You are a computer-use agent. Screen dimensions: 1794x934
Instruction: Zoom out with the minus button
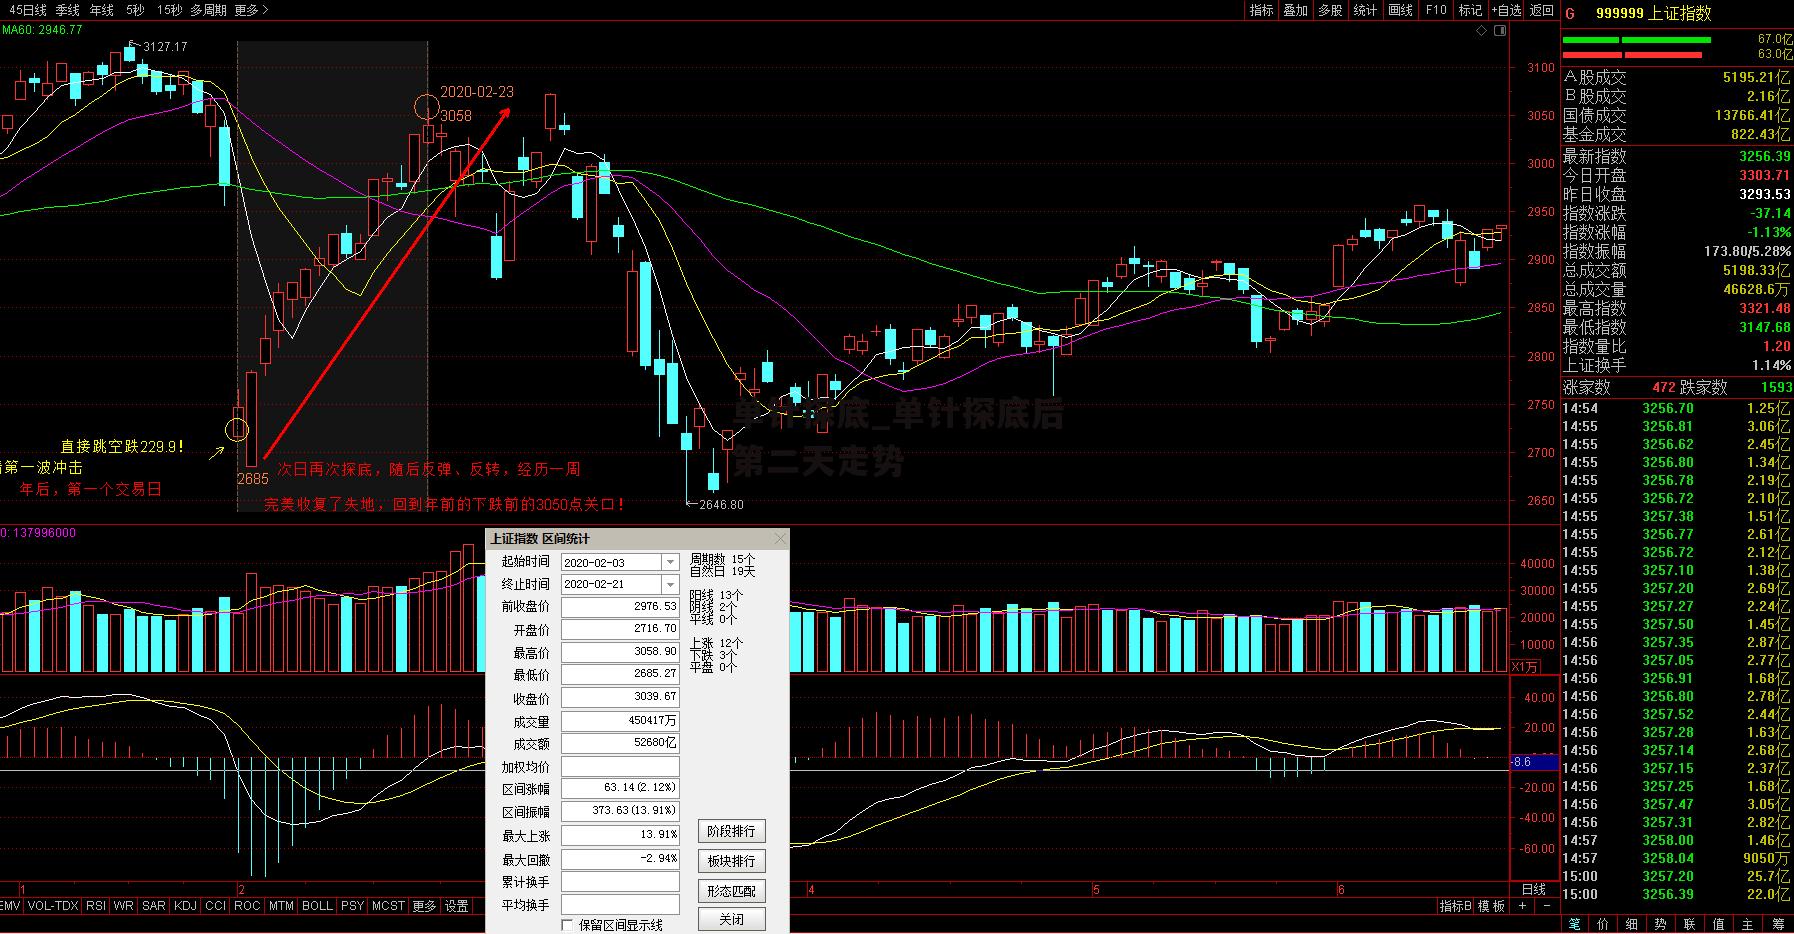[1548, 906]
